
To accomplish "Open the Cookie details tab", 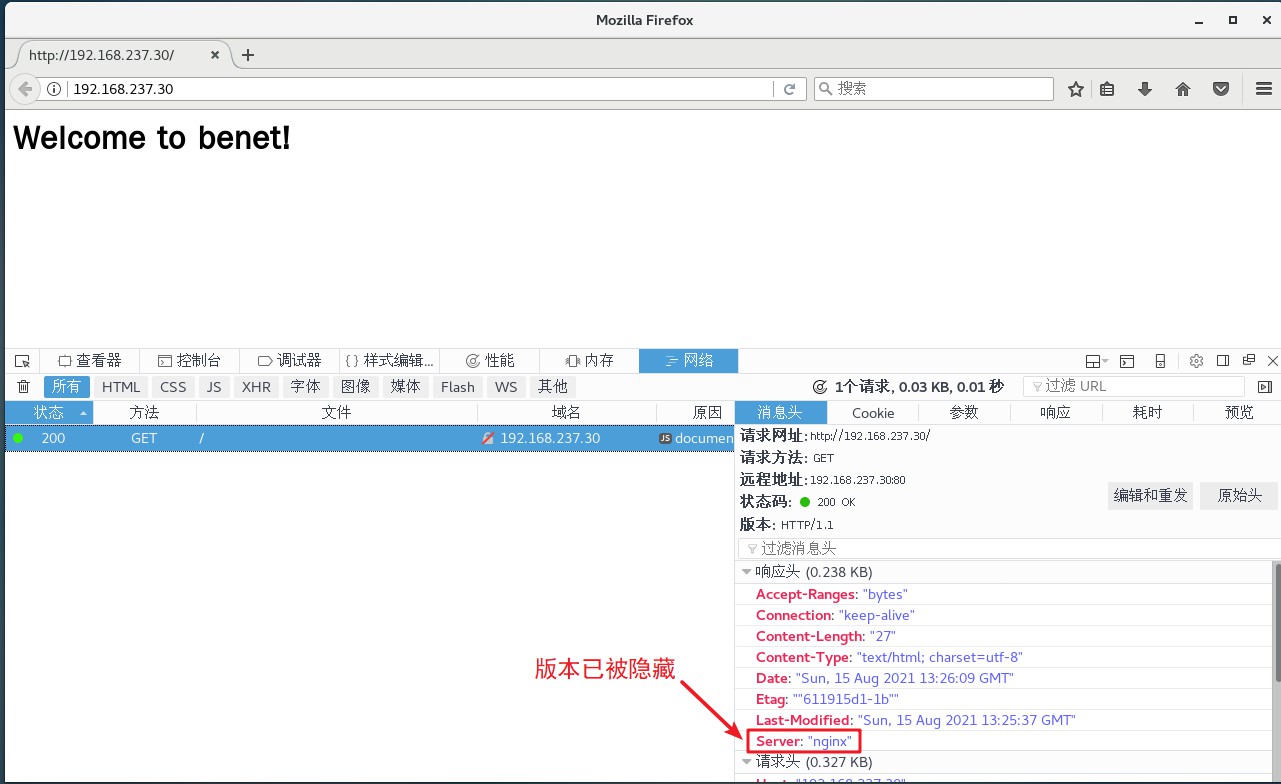I will point(873,412).
